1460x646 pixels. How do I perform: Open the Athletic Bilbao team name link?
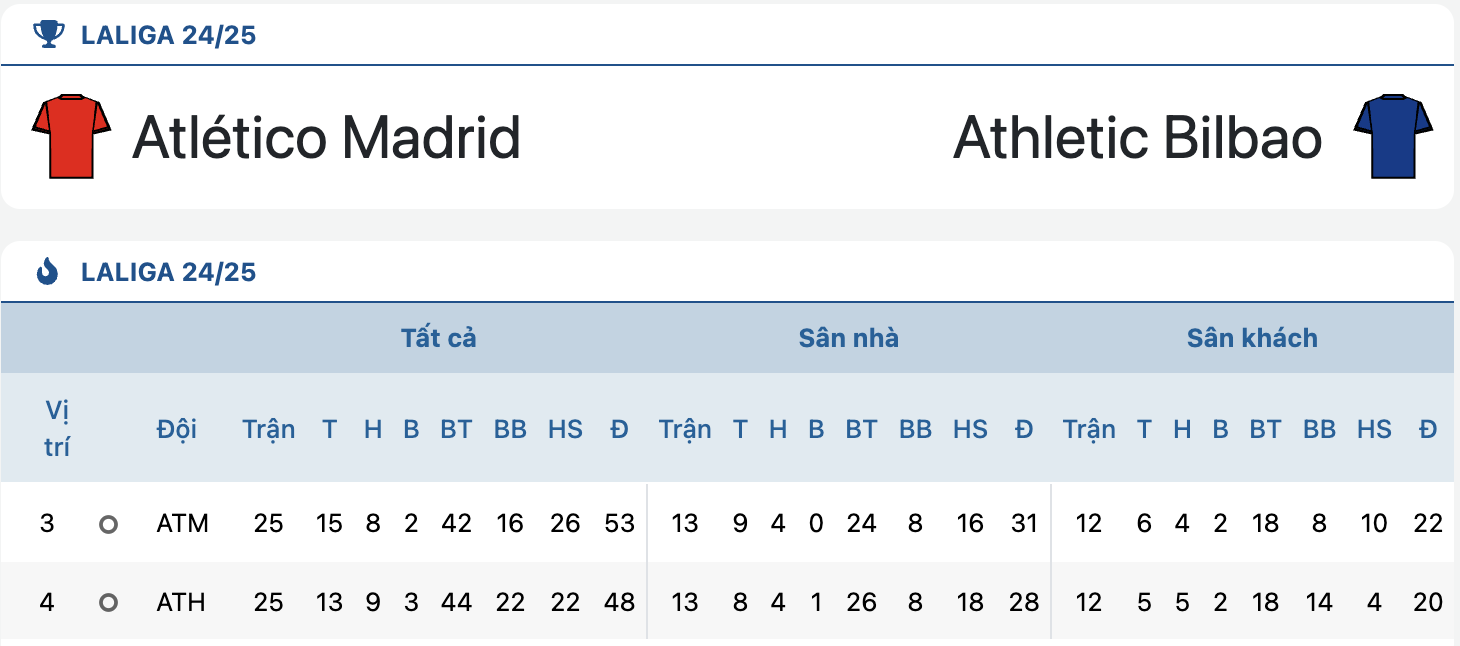[x=1138, y=137]
